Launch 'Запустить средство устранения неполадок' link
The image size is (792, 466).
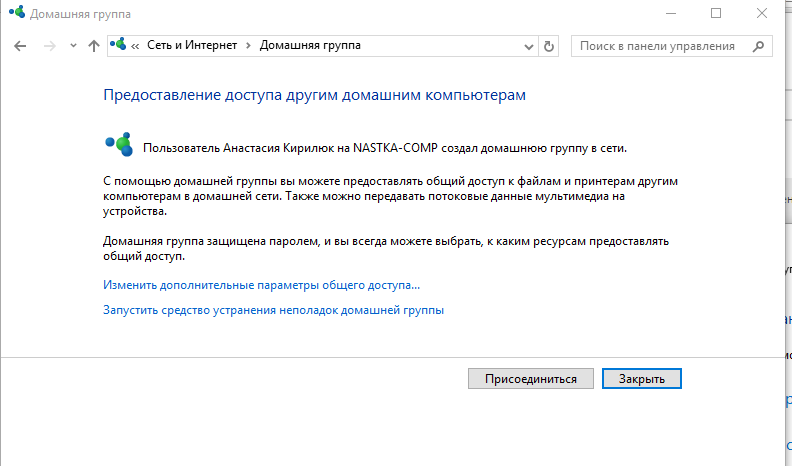273,310
